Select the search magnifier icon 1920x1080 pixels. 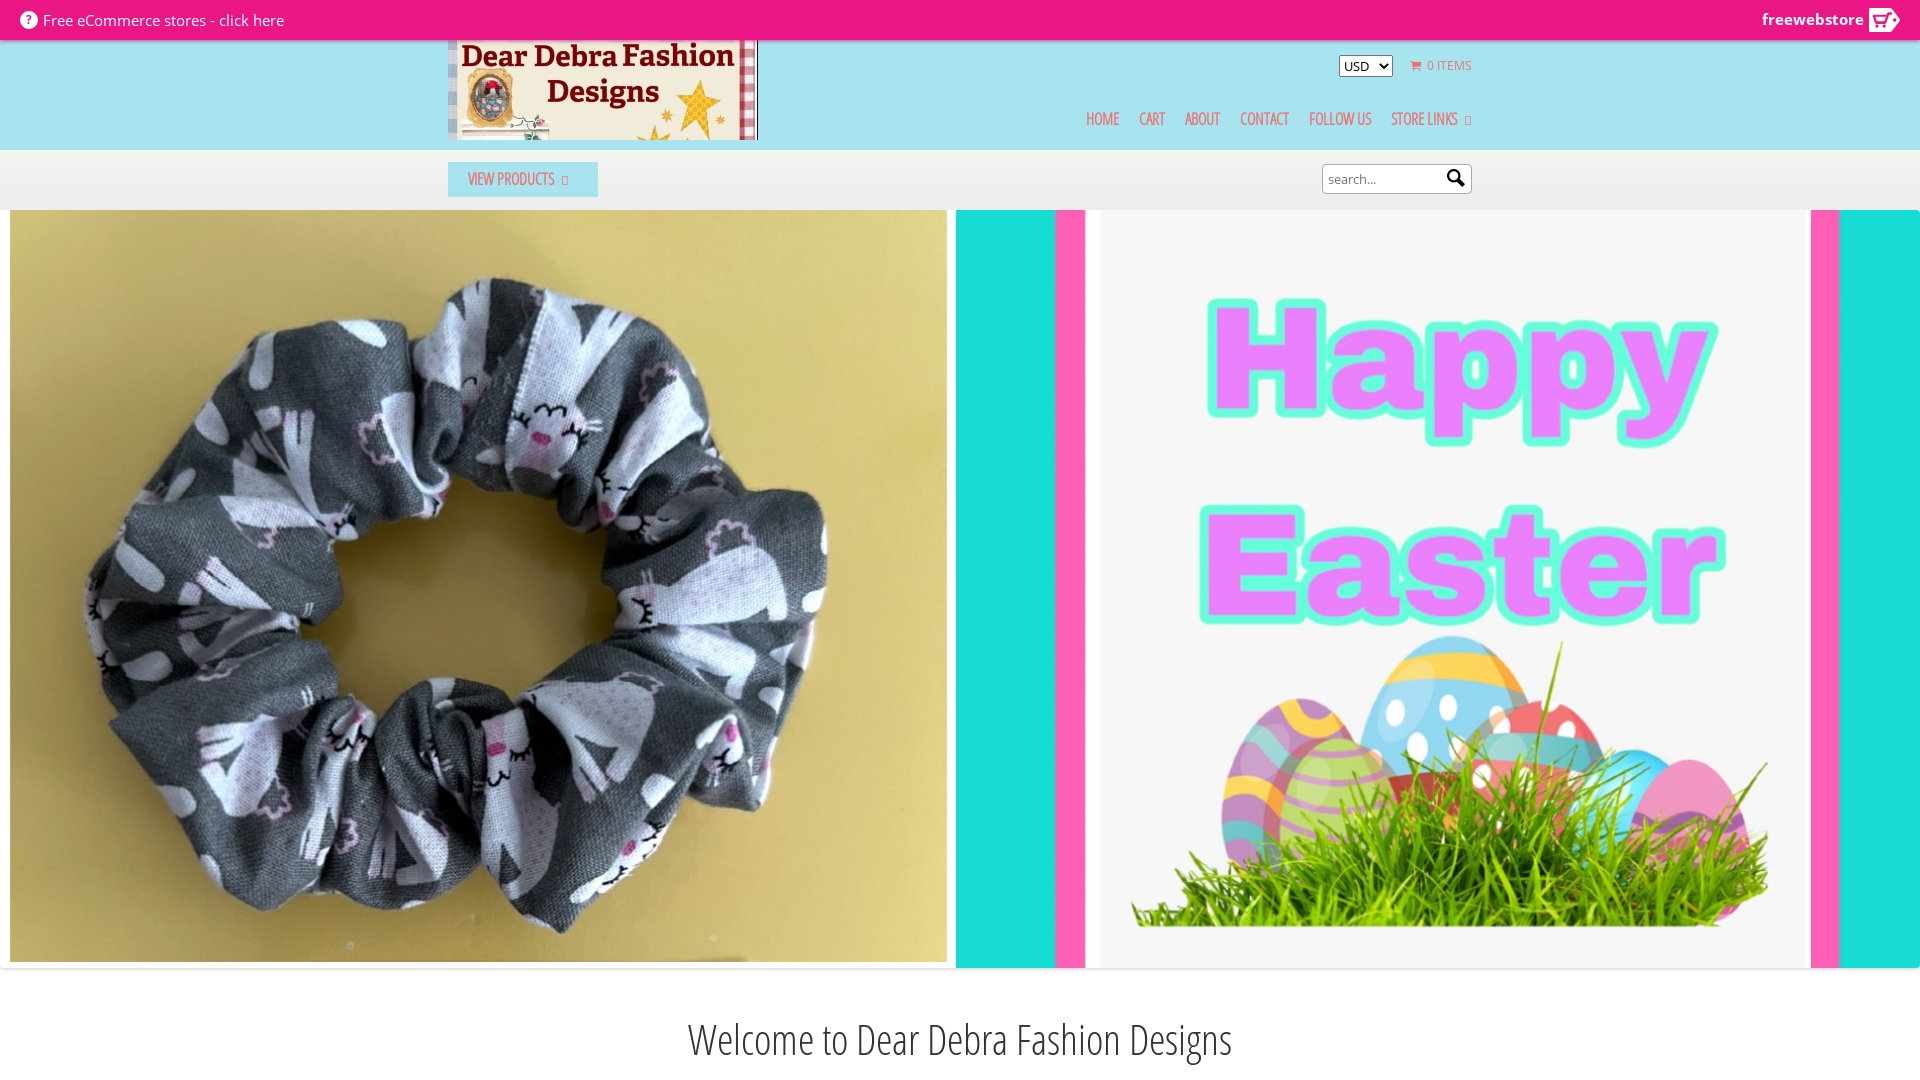(1455, 177)
